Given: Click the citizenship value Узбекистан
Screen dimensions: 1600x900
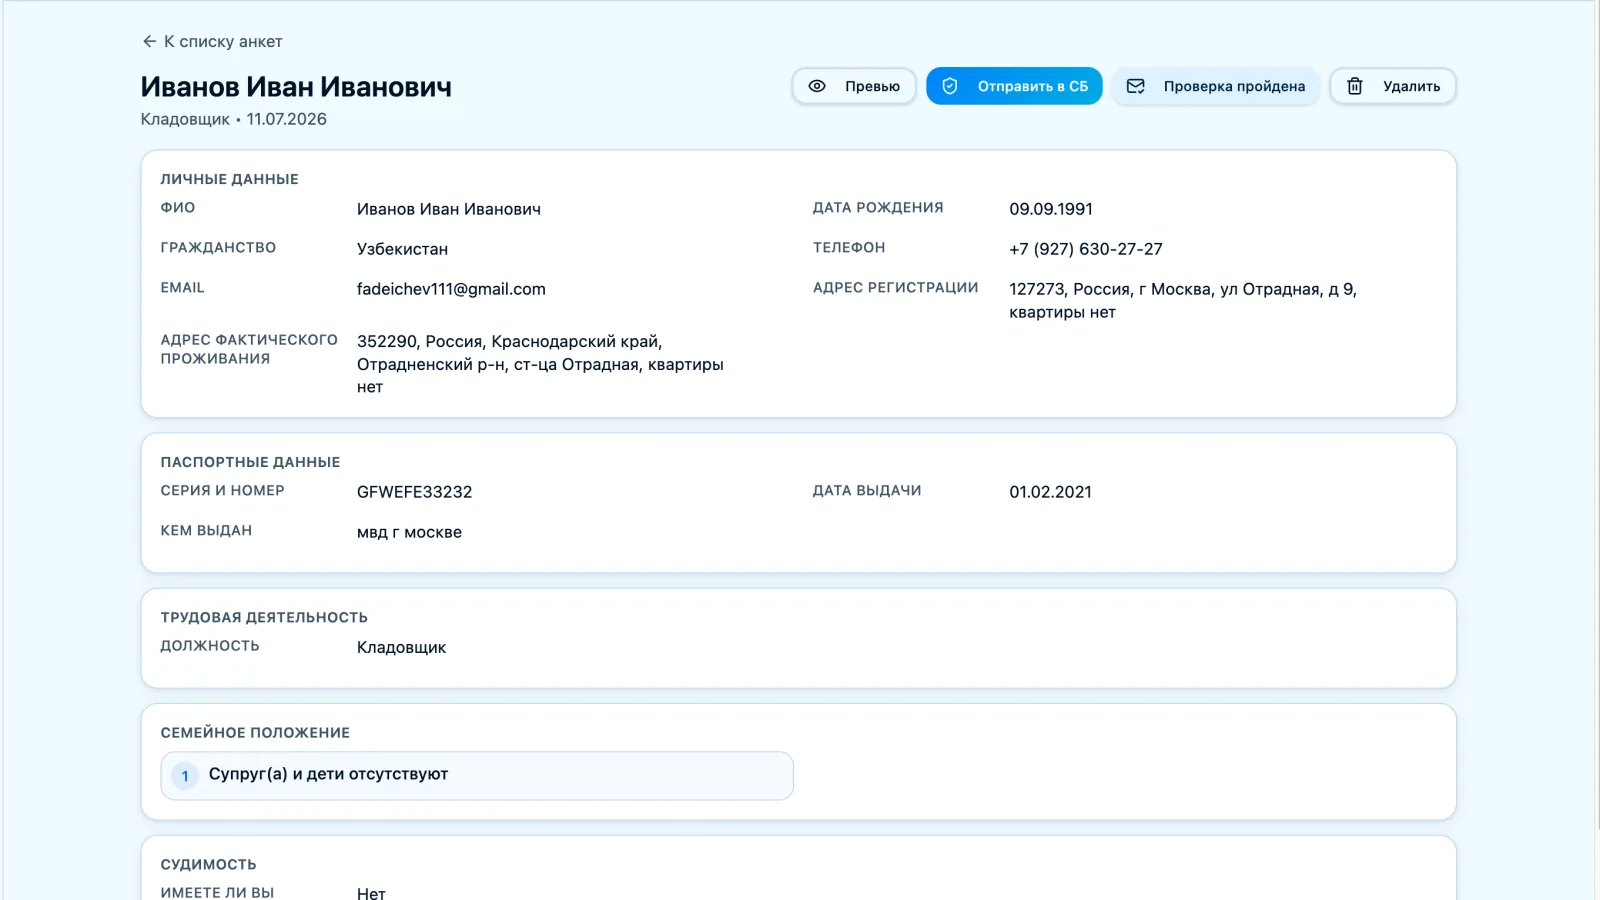Looking at the screenshot, I should pos(402,249).
